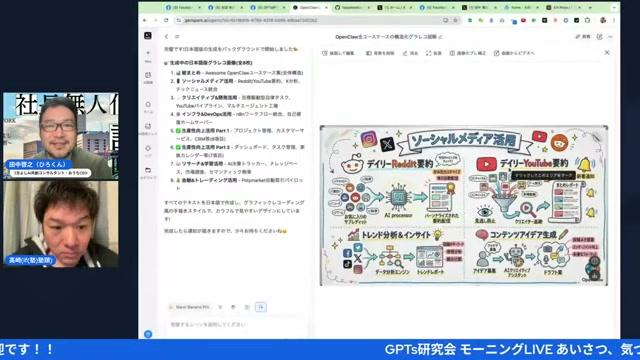Image resolution: width=640 pixels, height=360 pixels.
Task: Open the Nano Banana Pro model selector
Action: tap(189, 307)
